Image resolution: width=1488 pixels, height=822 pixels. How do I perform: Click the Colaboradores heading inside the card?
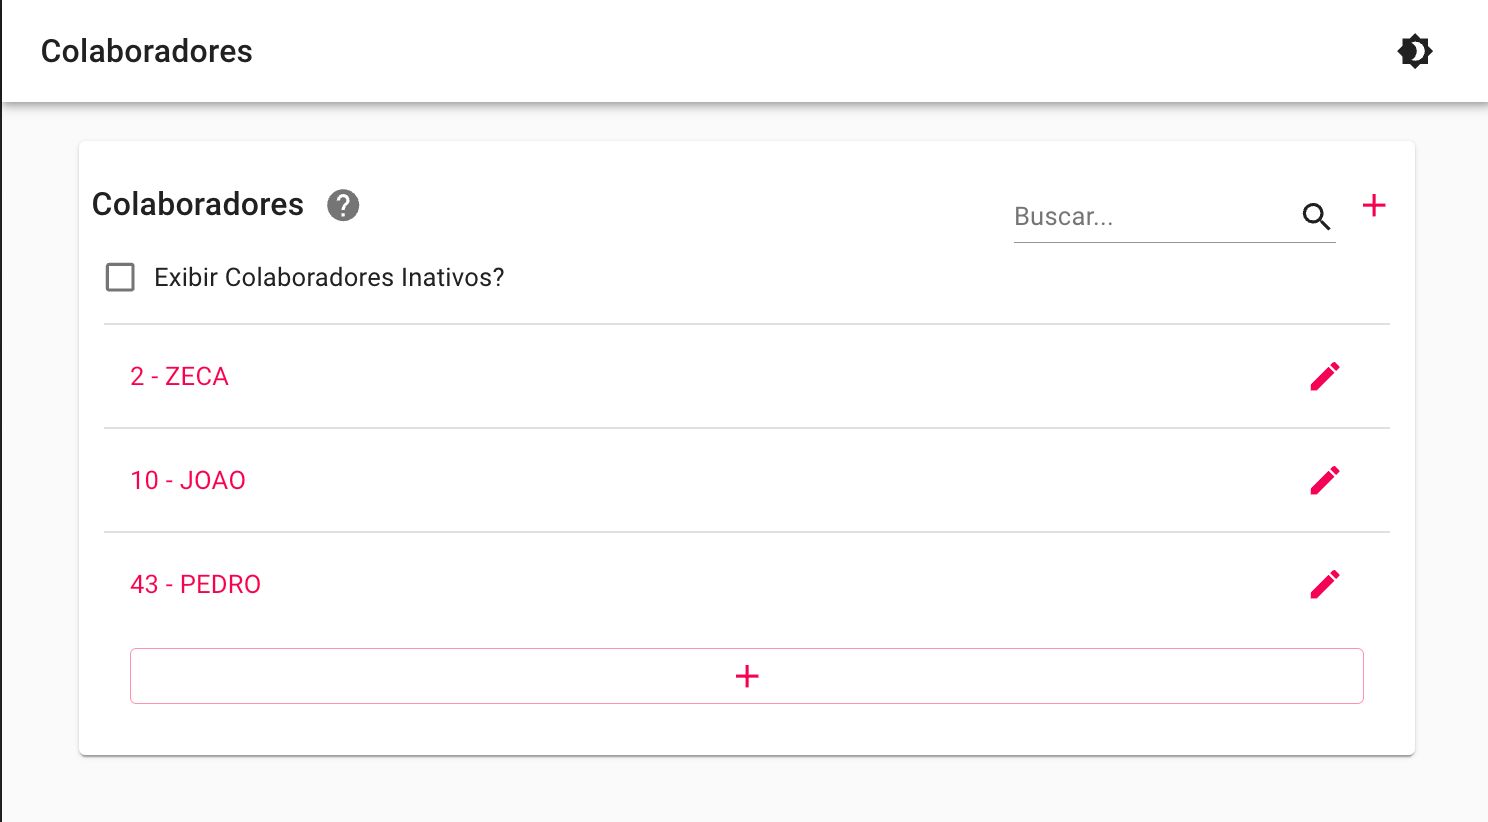[198, 204]
